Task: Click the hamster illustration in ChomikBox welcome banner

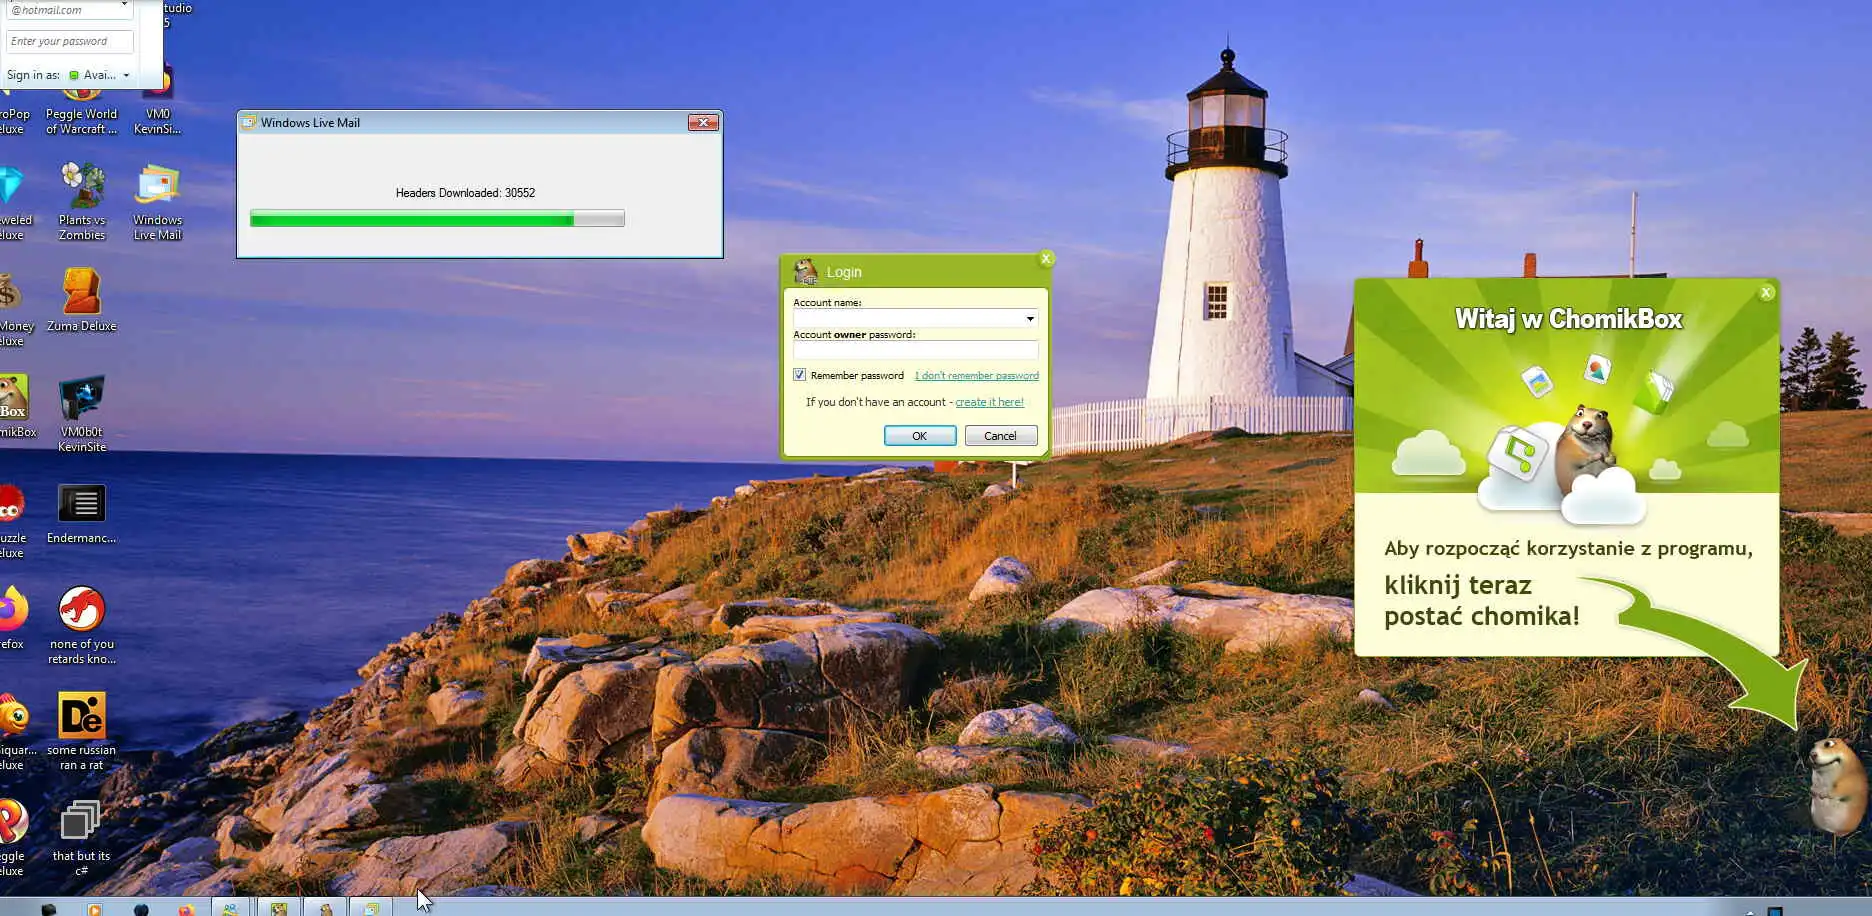Action: (x=1586, y=452)
